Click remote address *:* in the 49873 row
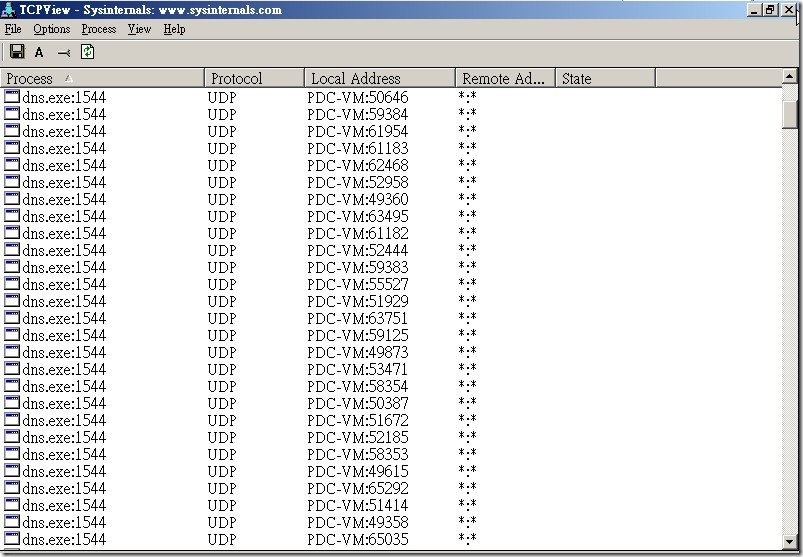Screen dimensions: 803x557 click(467, 351)
